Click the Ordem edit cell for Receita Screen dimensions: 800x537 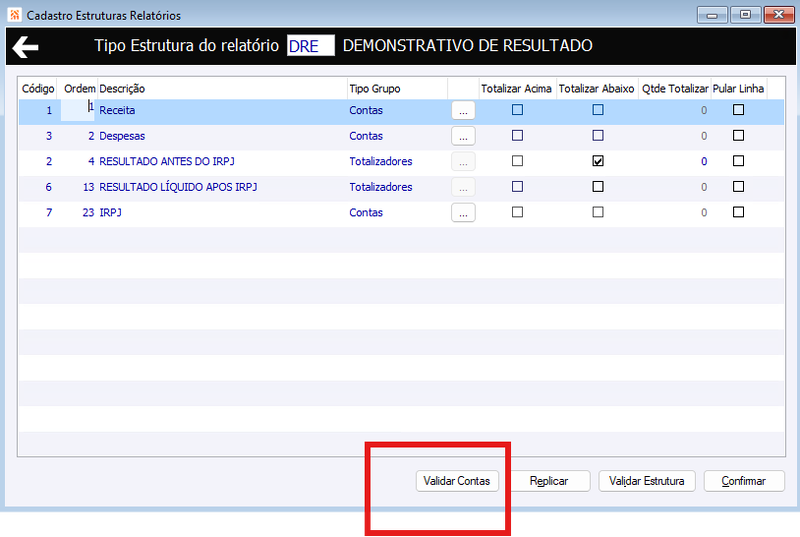[78, 110]
